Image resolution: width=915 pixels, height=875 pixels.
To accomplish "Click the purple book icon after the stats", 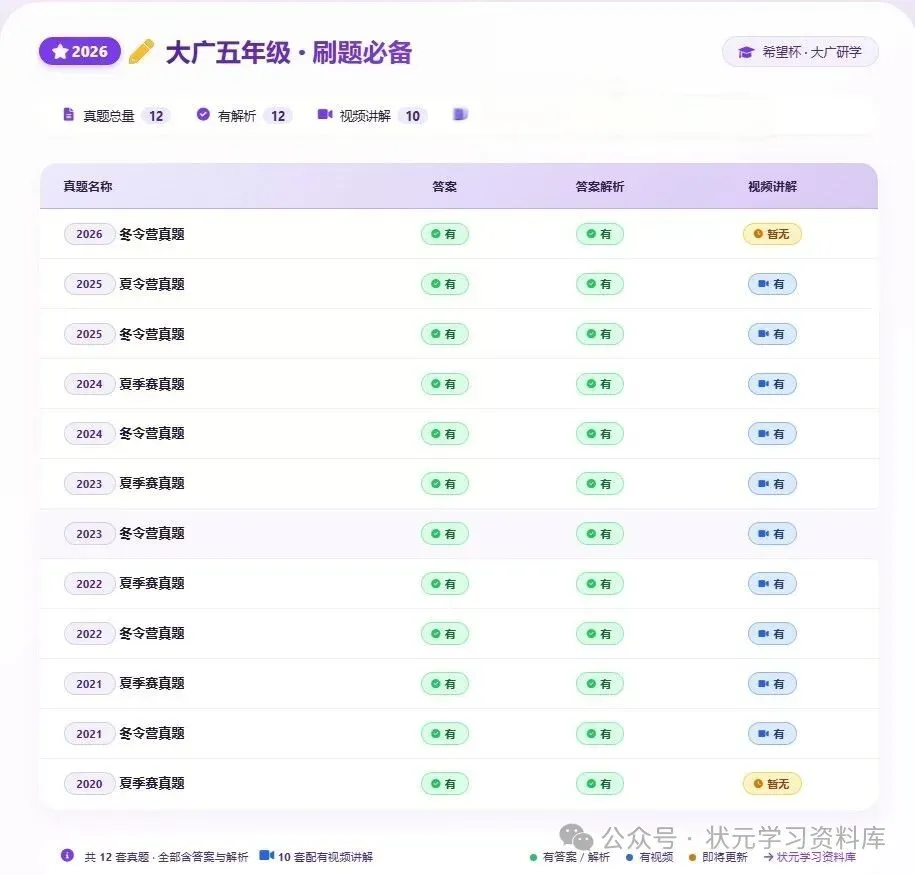I will click(460, 114).
